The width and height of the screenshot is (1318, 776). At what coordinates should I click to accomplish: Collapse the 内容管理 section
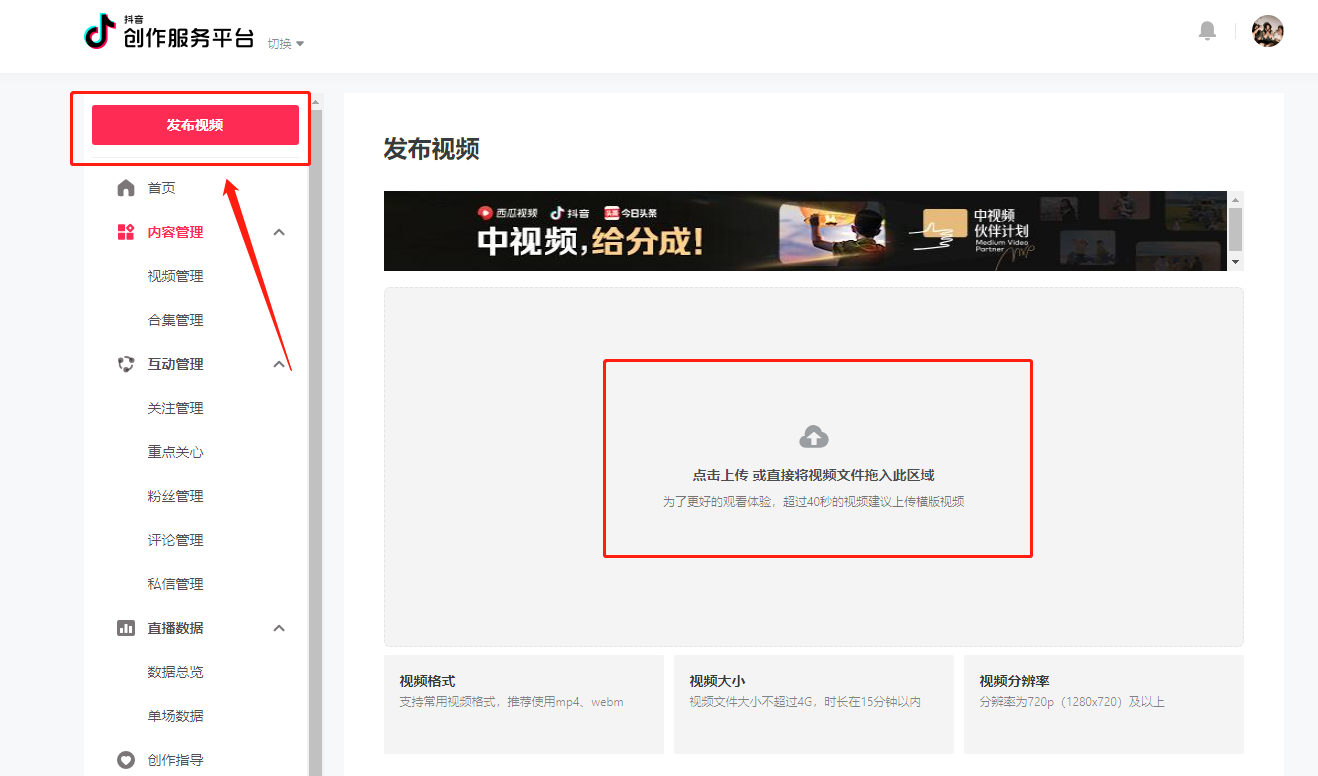pos(279,231)
